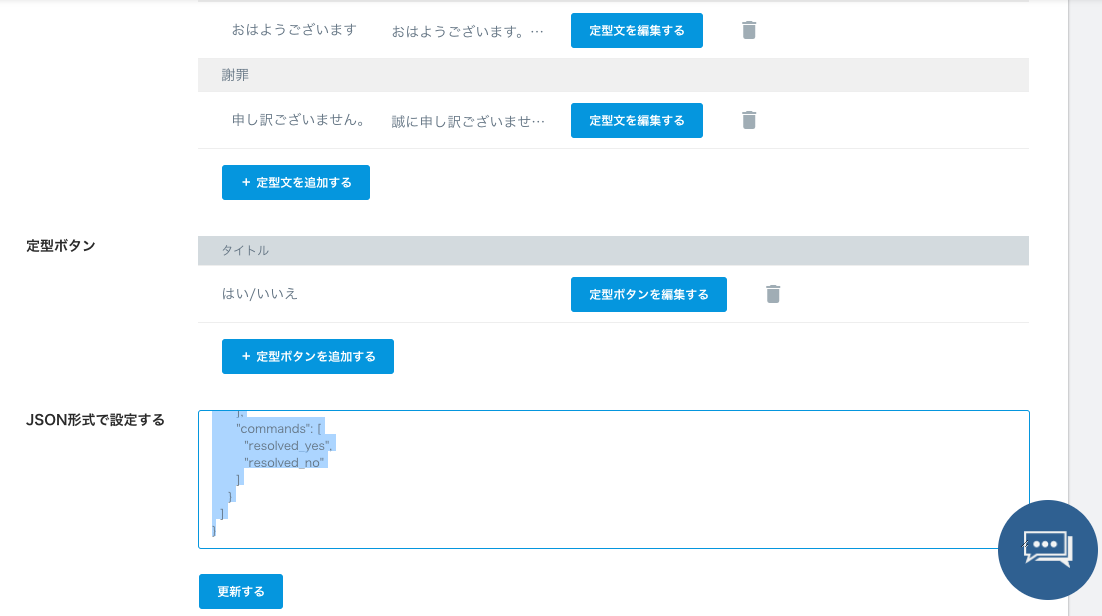The height and width of the screenshot is (616, 1102).
Task: Edit the おはようございます template text
Action: 637,30
